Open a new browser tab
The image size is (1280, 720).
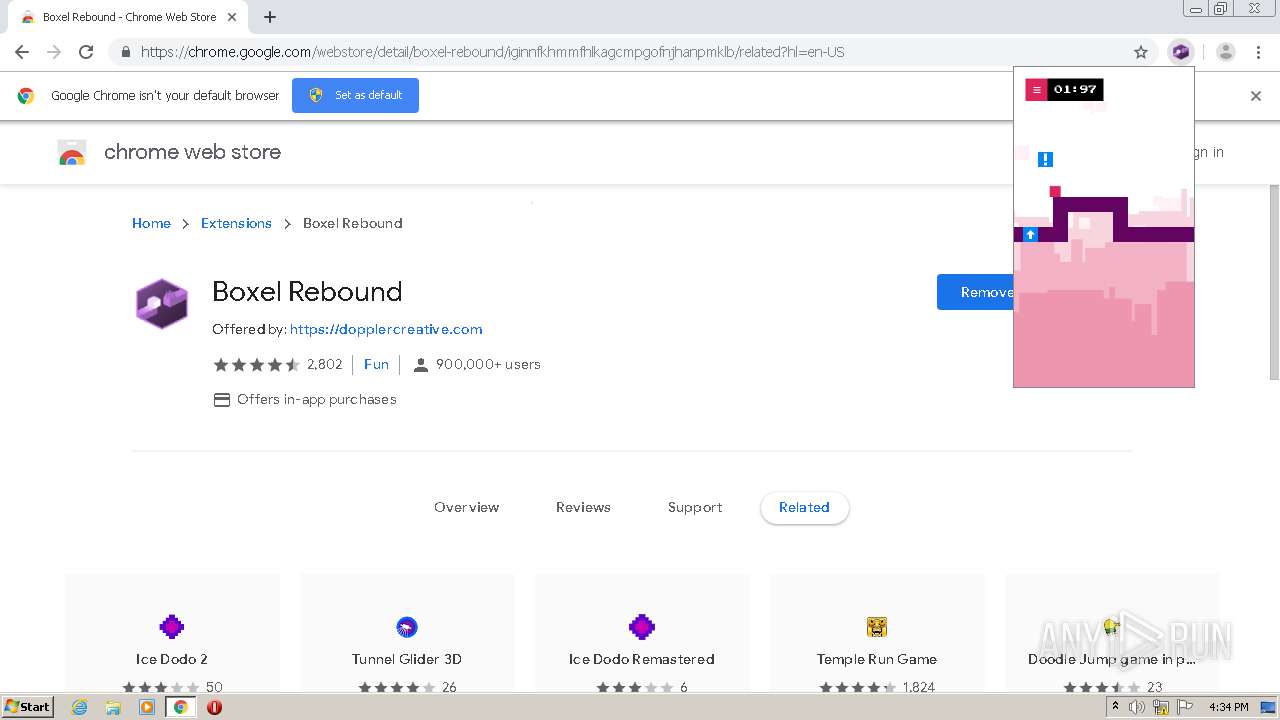tap(270, 17)
